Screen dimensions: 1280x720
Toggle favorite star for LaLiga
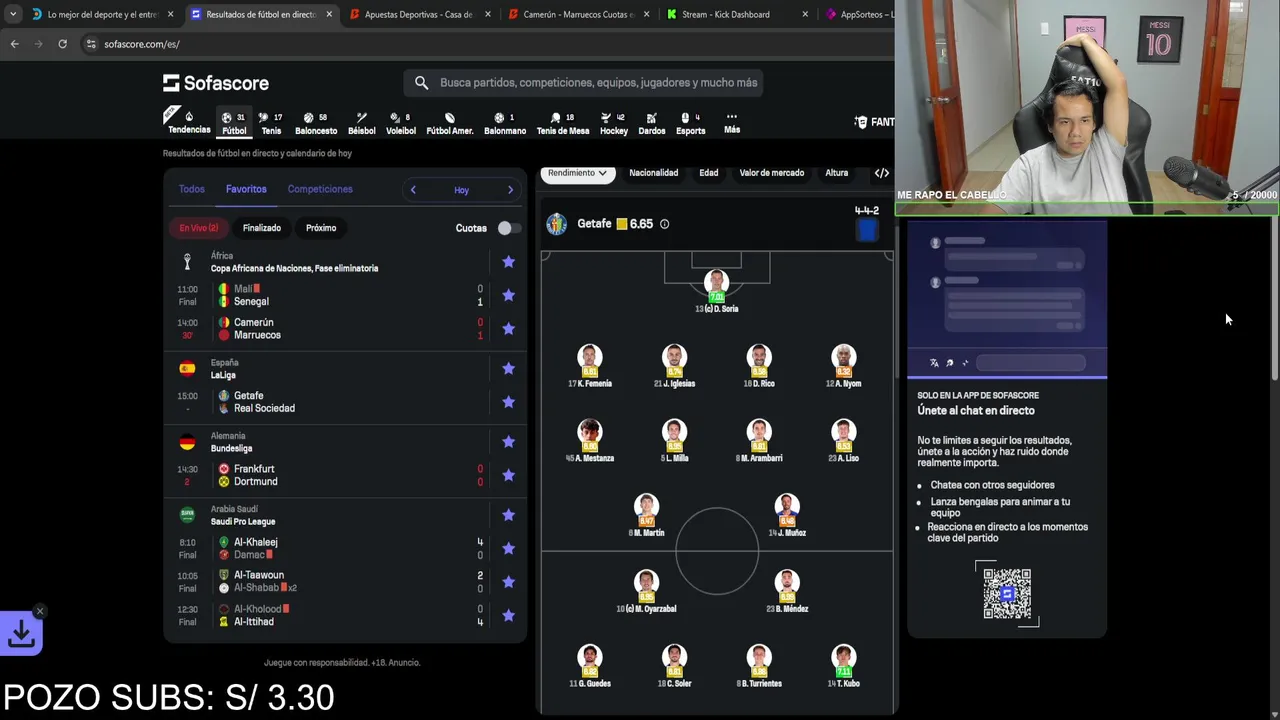click(508, 369)
